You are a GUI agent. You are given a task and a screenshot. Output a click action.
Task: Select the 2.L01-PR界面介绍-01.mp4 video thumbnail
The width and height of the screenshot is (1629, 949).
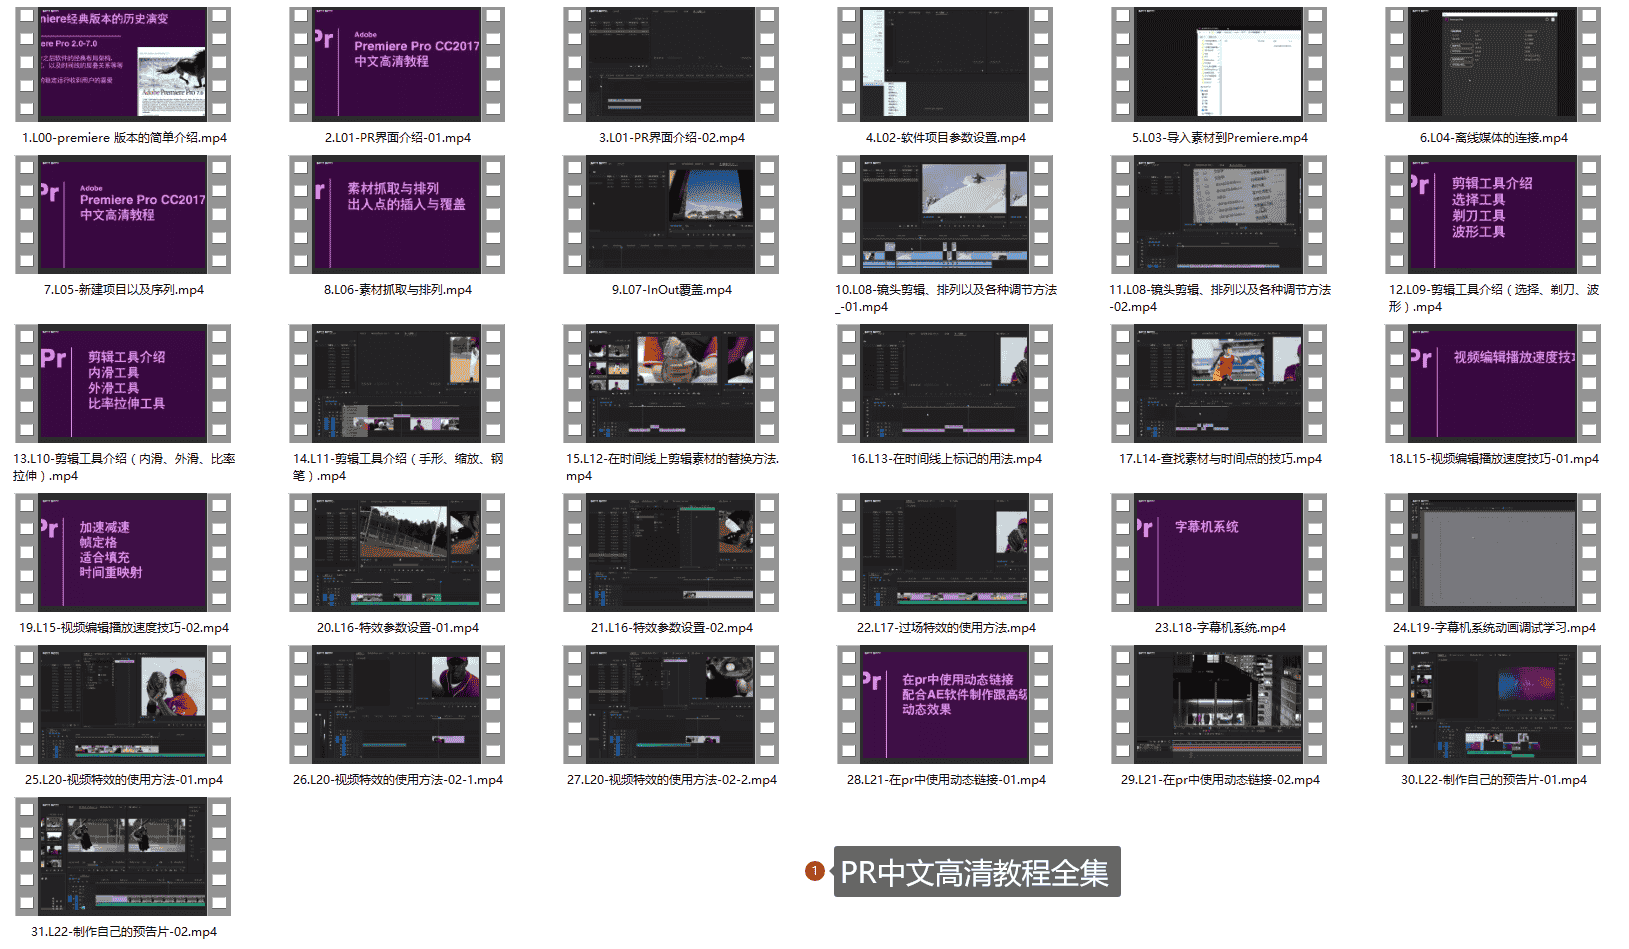tap(397, 64)
